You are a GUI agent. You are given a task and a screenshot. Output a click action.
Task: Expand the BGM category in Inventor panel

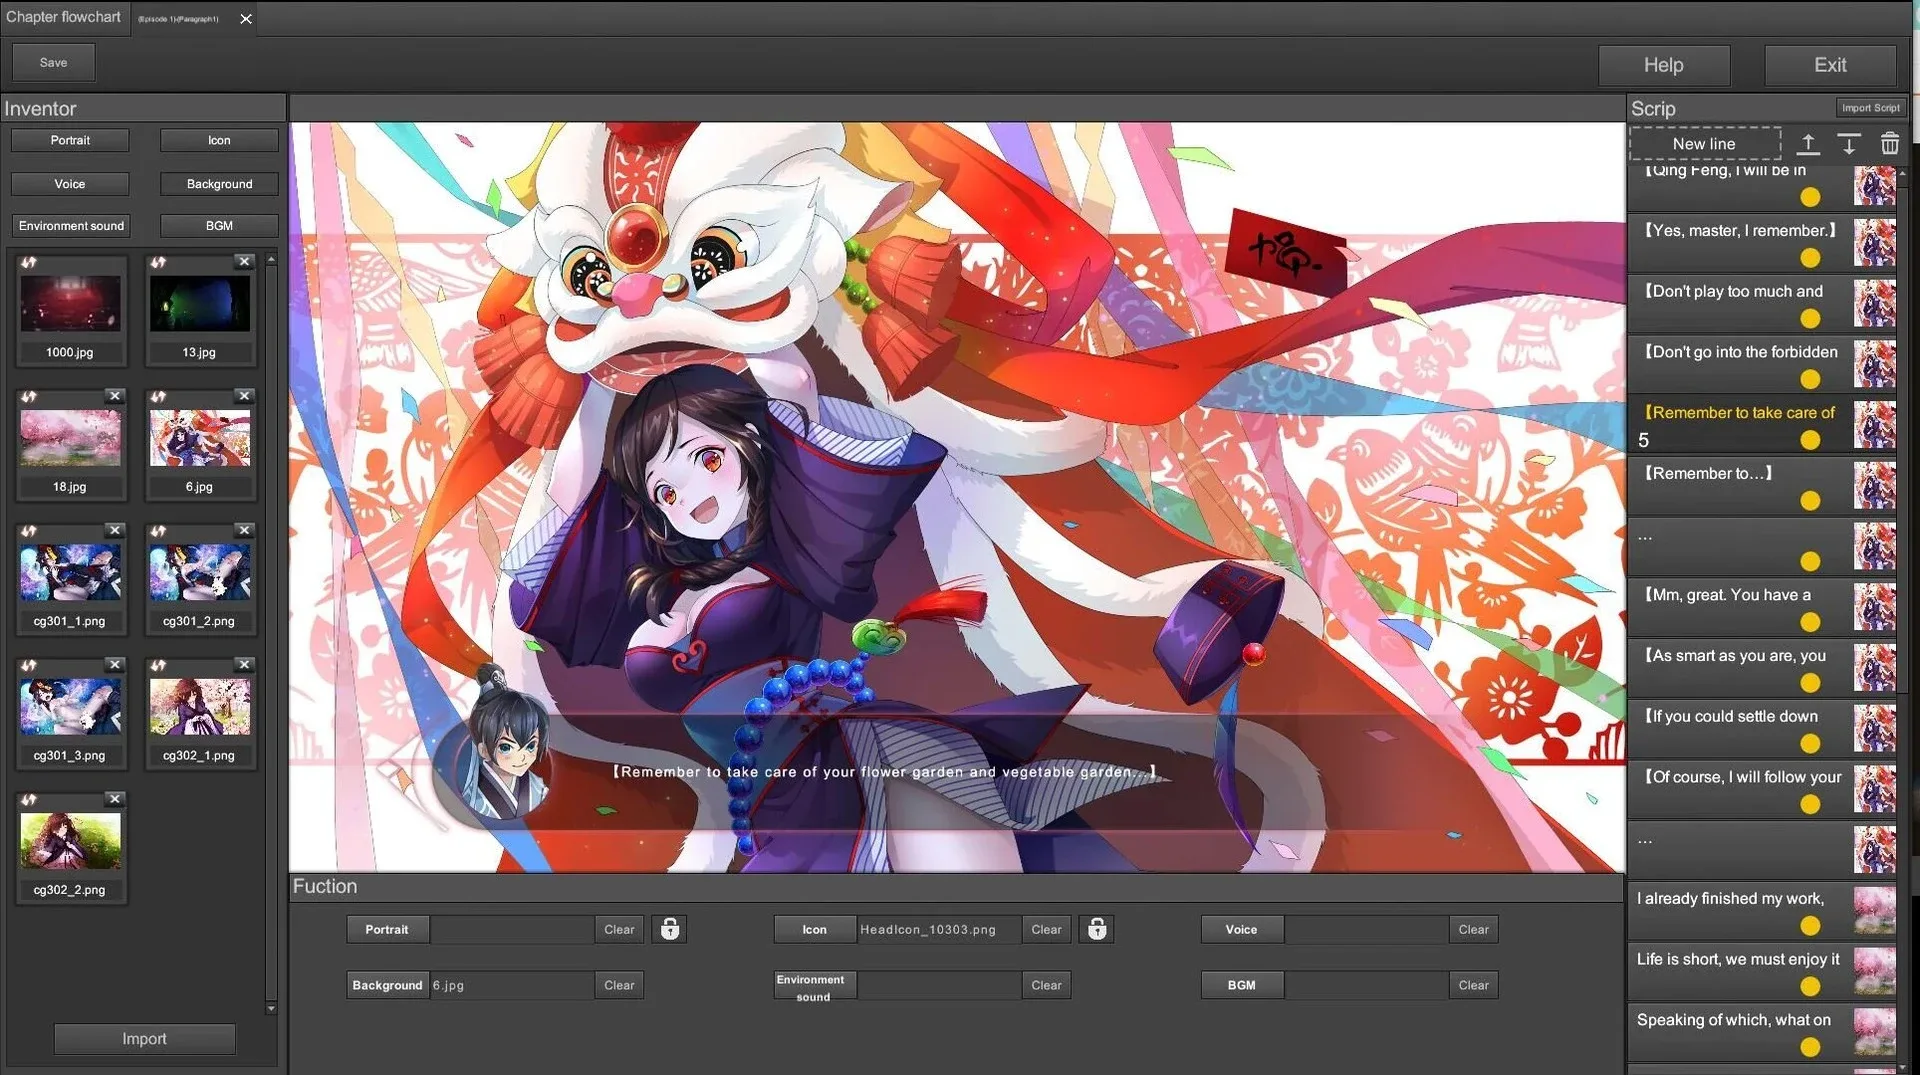pyautogui.click(x=218, y=225)
